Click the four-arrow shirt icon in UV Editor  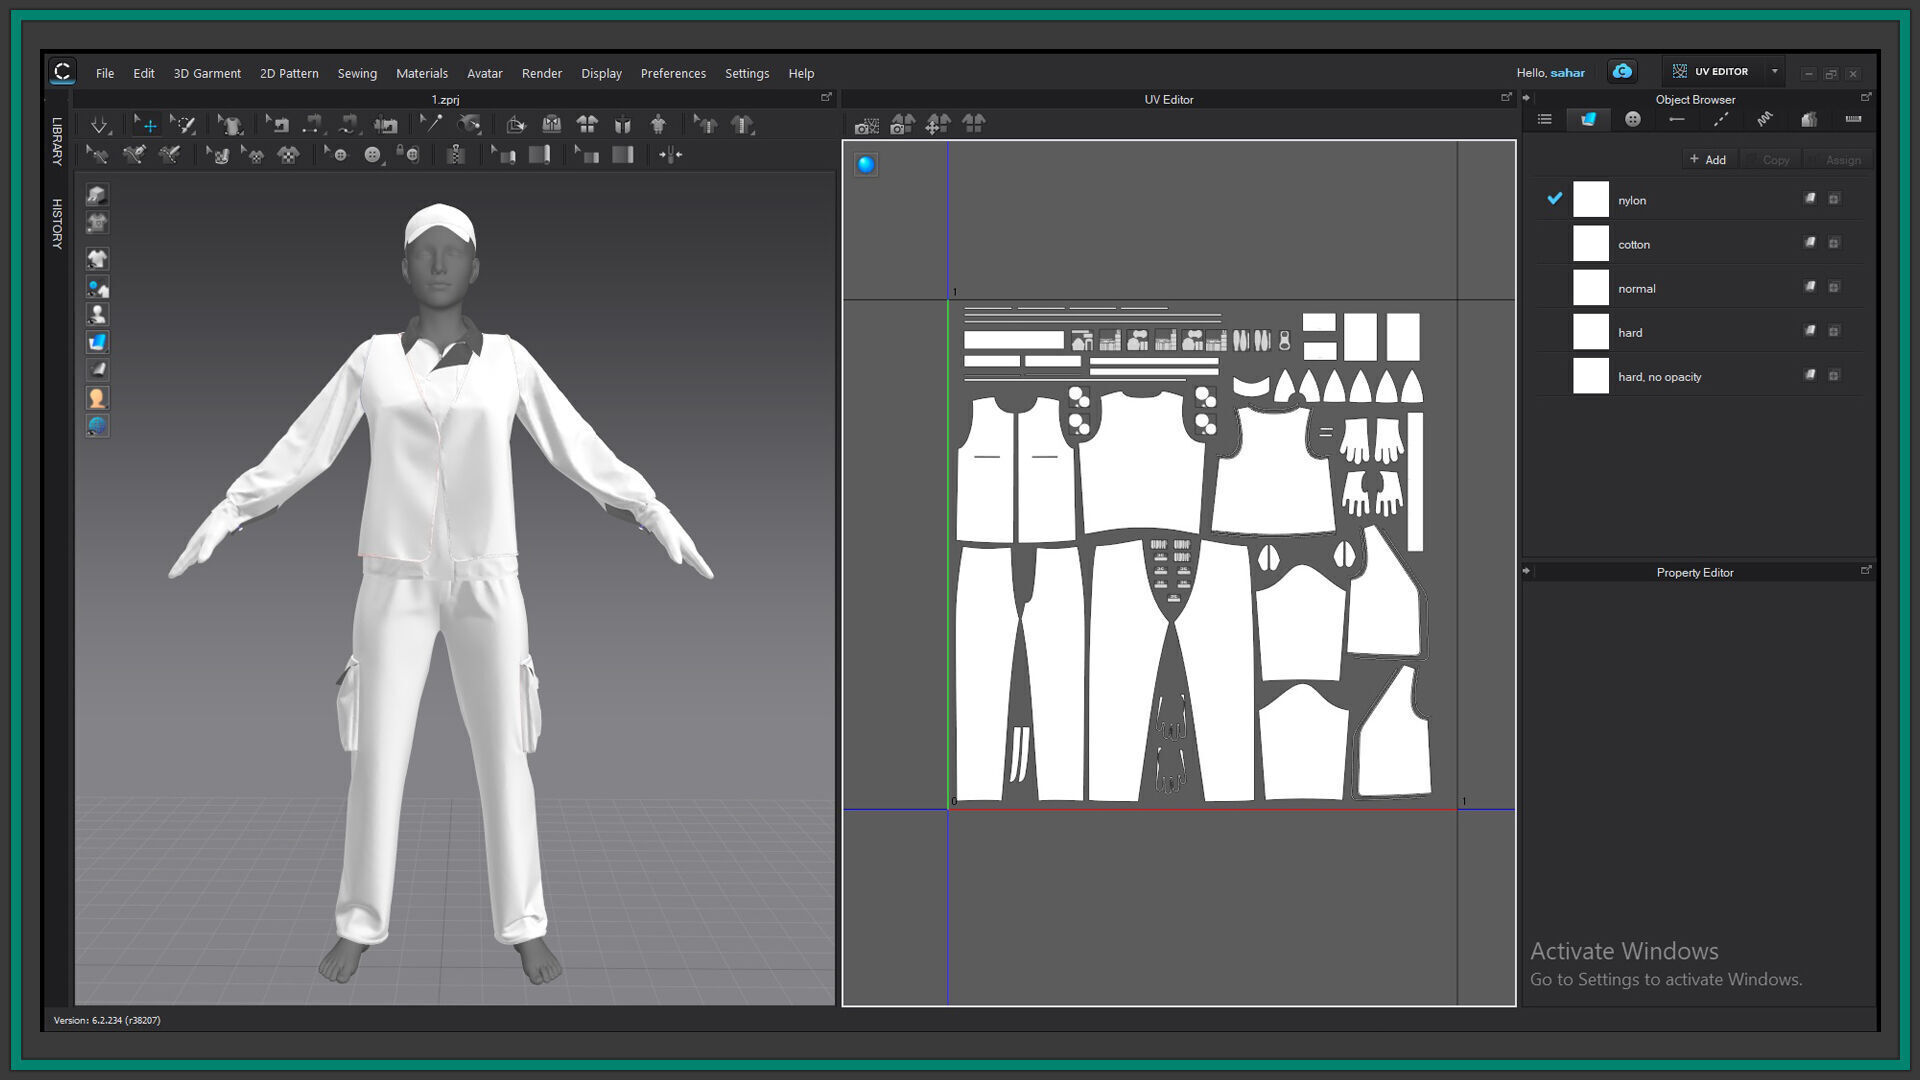pos(938,124)
